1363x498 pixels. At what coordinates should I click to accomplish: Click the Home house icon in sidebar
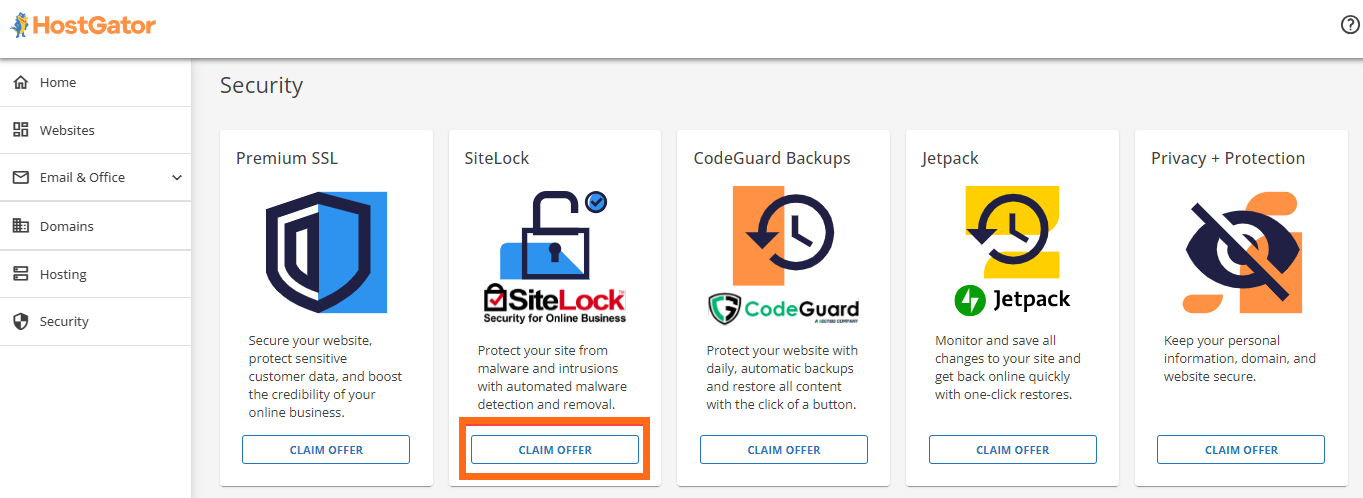[x=21, y=82]
